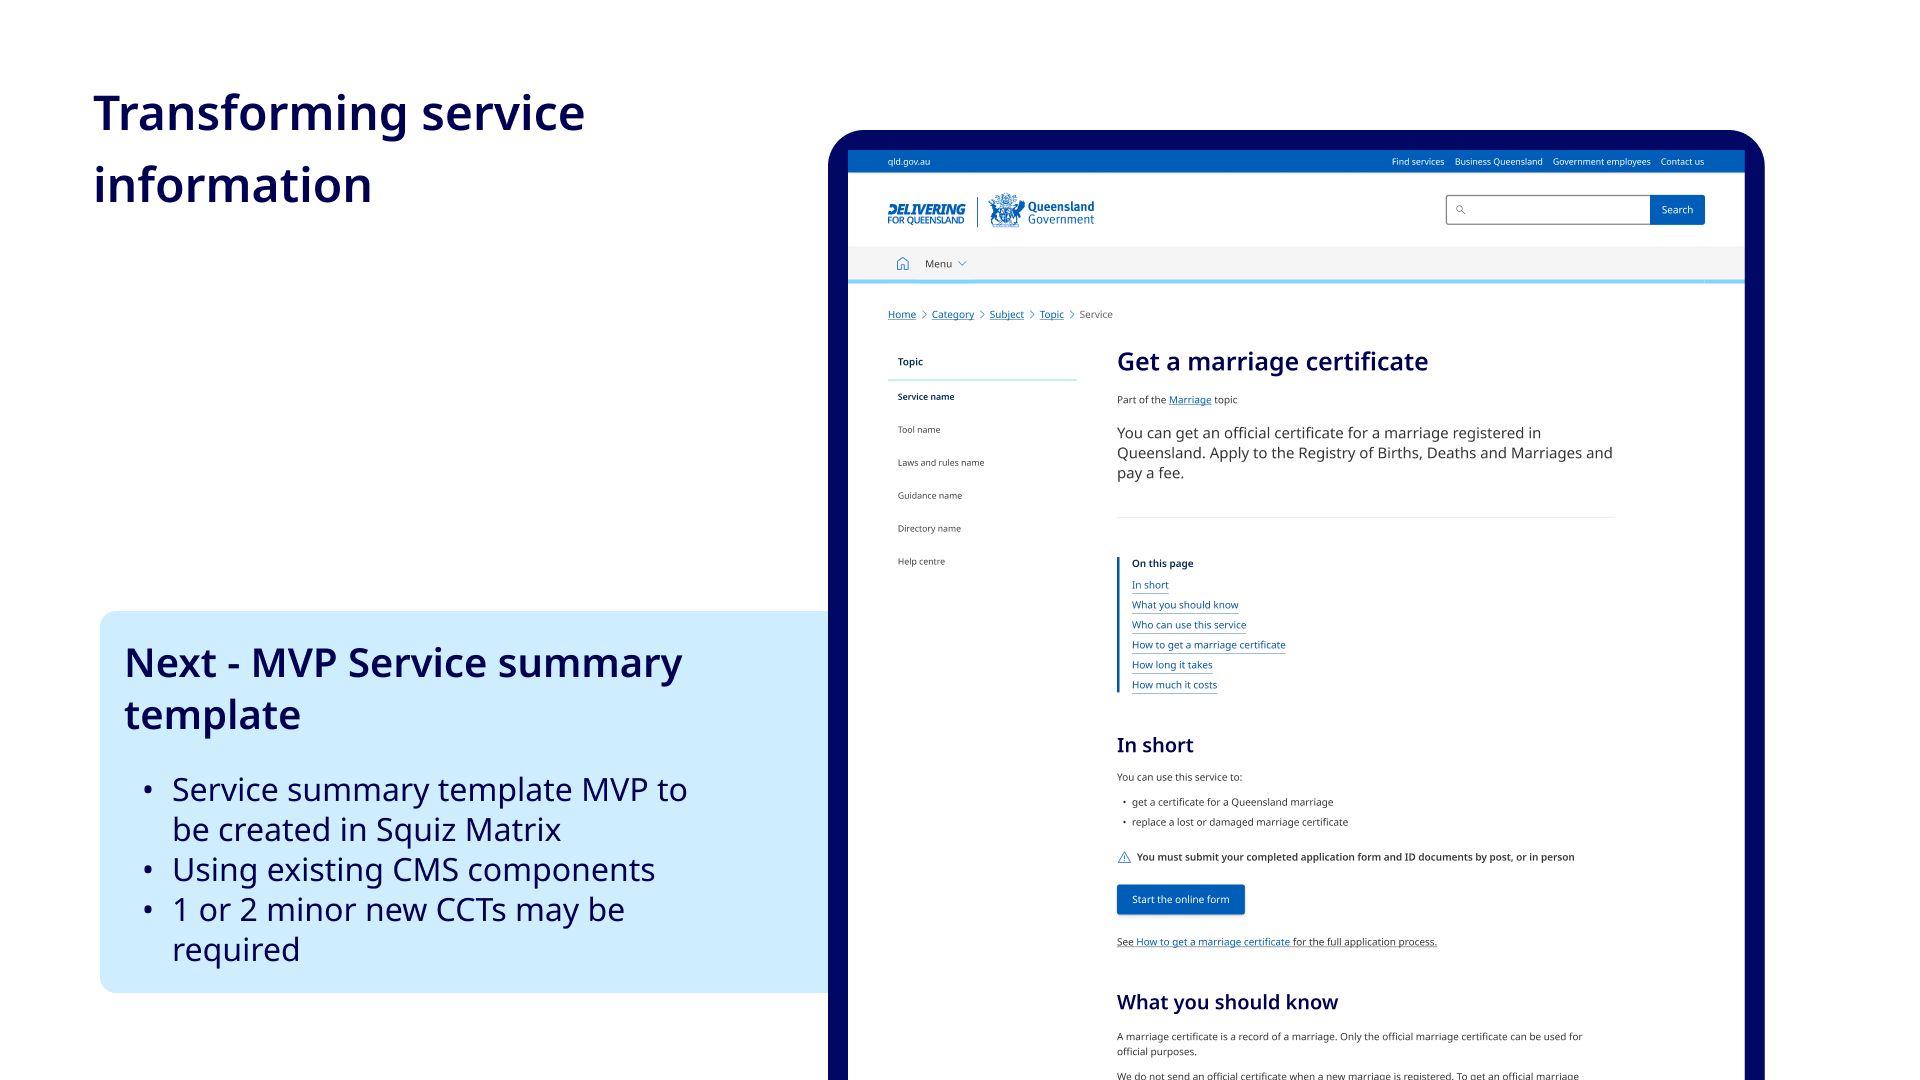Select Laws and rules name sidebar item
Screen dimensions: 1920x1080
tap(940, 463)
